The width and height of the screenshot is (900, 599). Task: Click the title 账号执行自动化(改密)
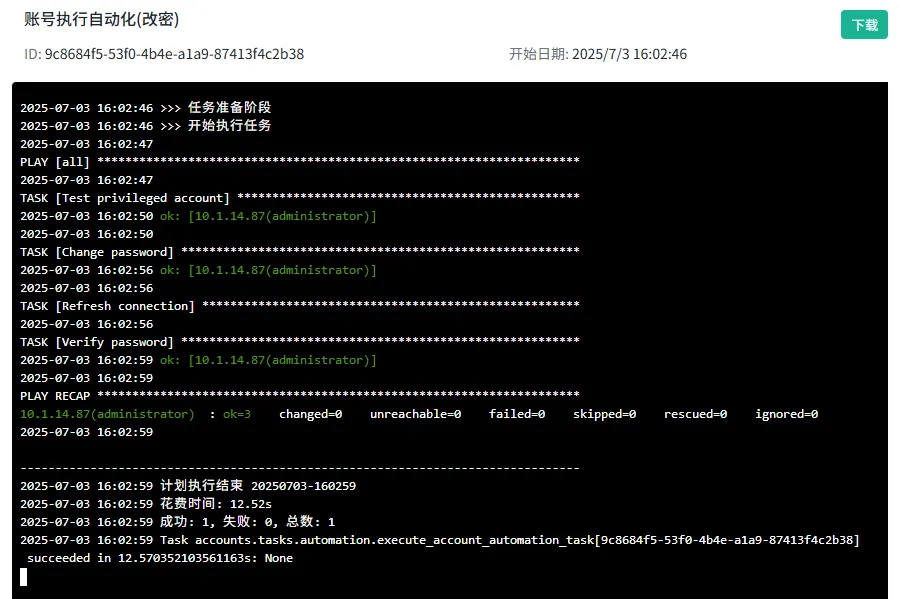[102, 19]
